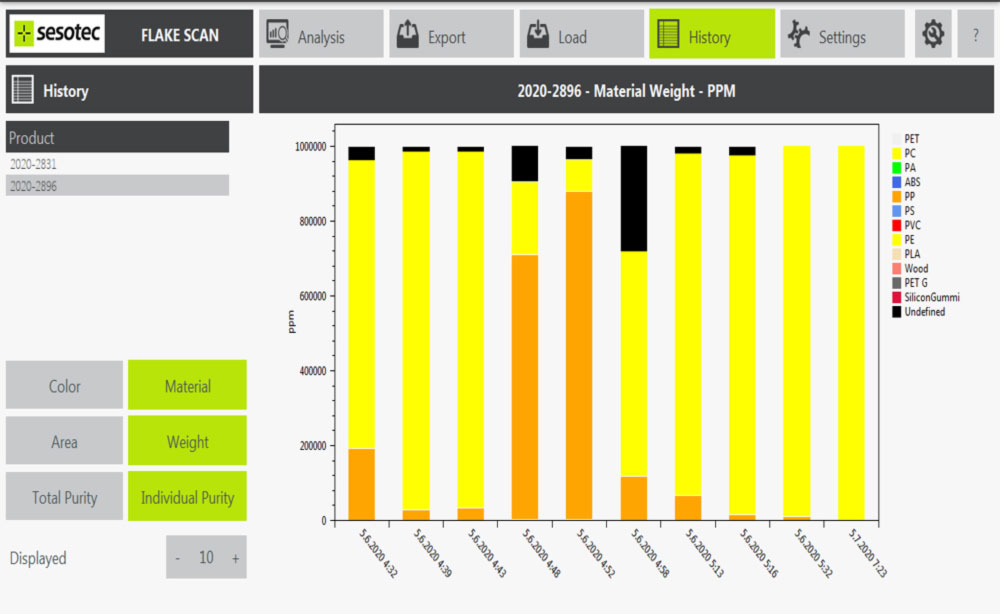Screen dimensions: 1000x614
Task: Click the Analysis monitor icon
Action: coord(278,36)
